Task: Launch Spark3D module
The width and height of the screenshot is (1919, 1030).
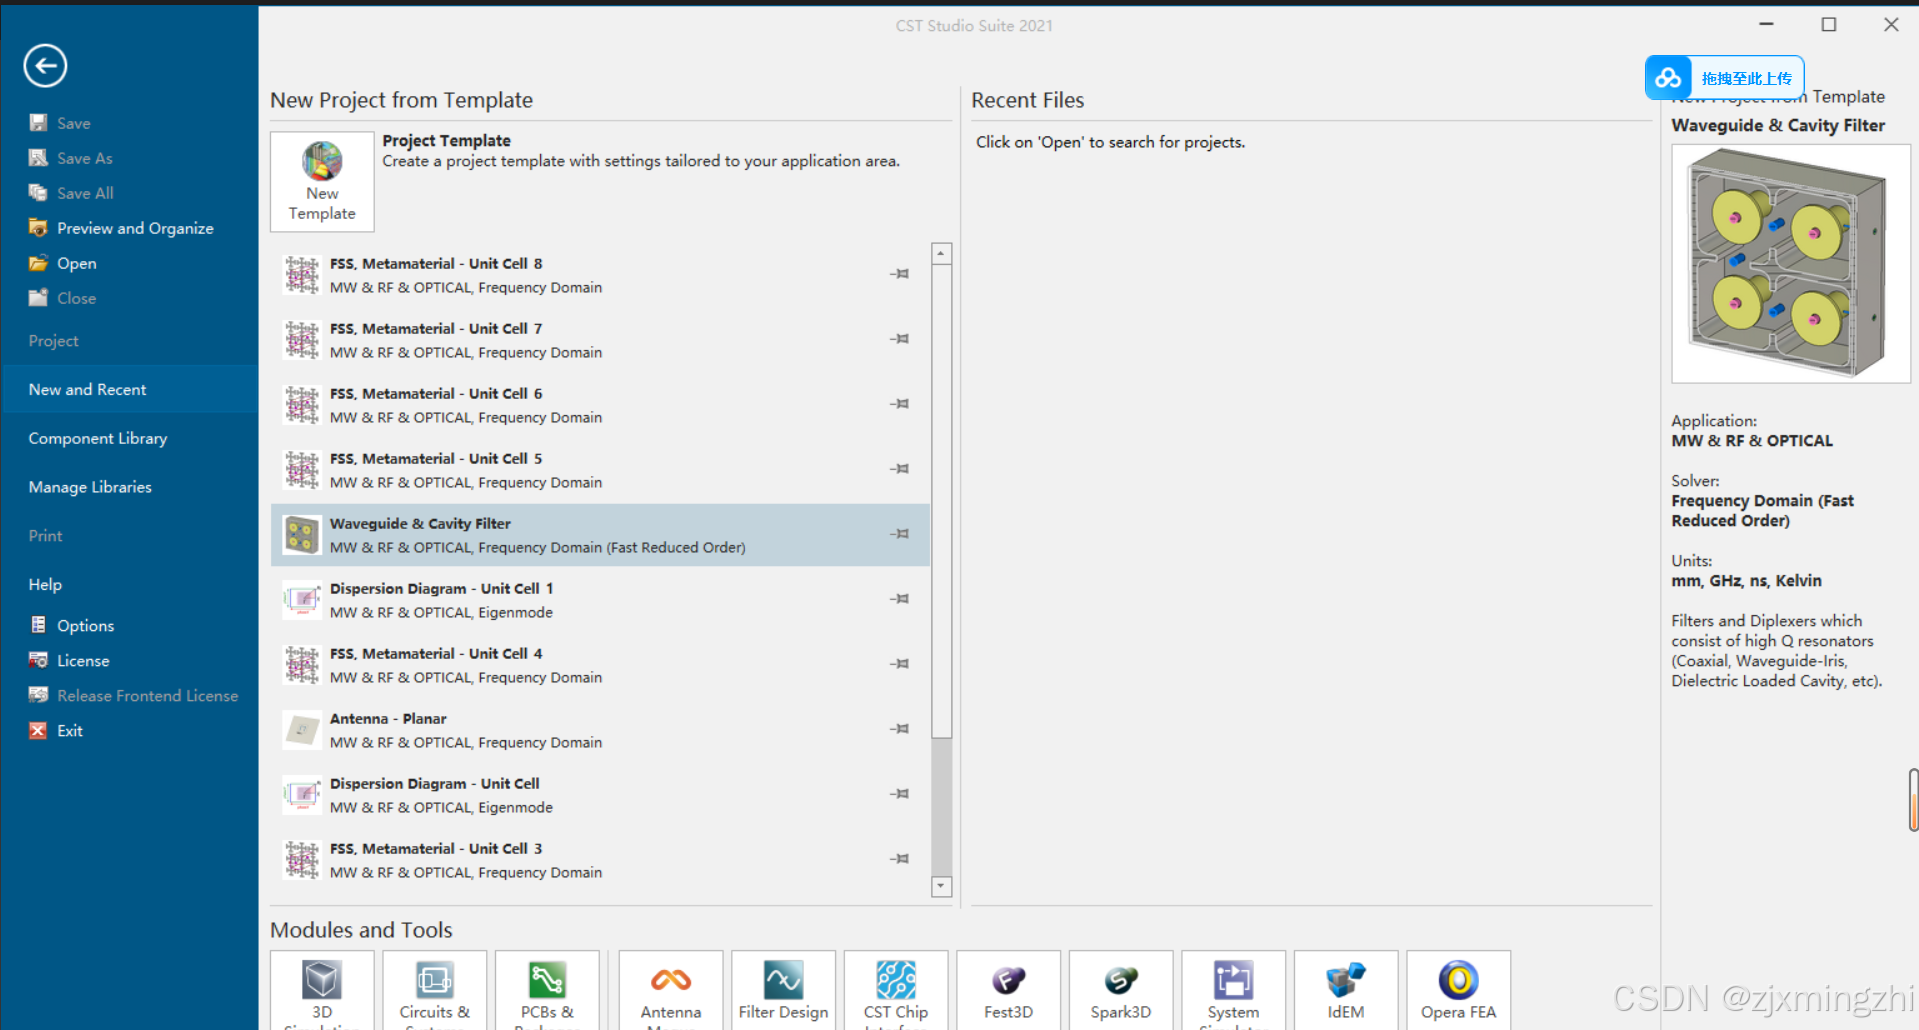Action: pos(1121,990)
